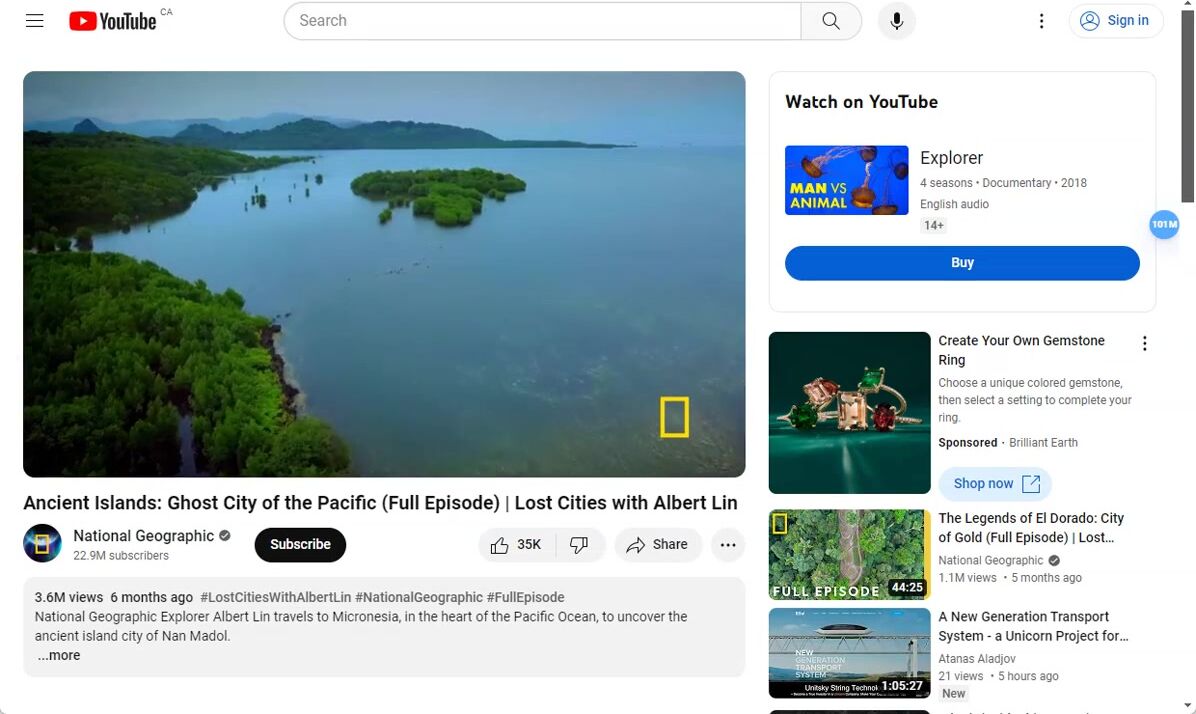Like the video with thumbs up
The image size is (1196, 714).
pos(517,545)
